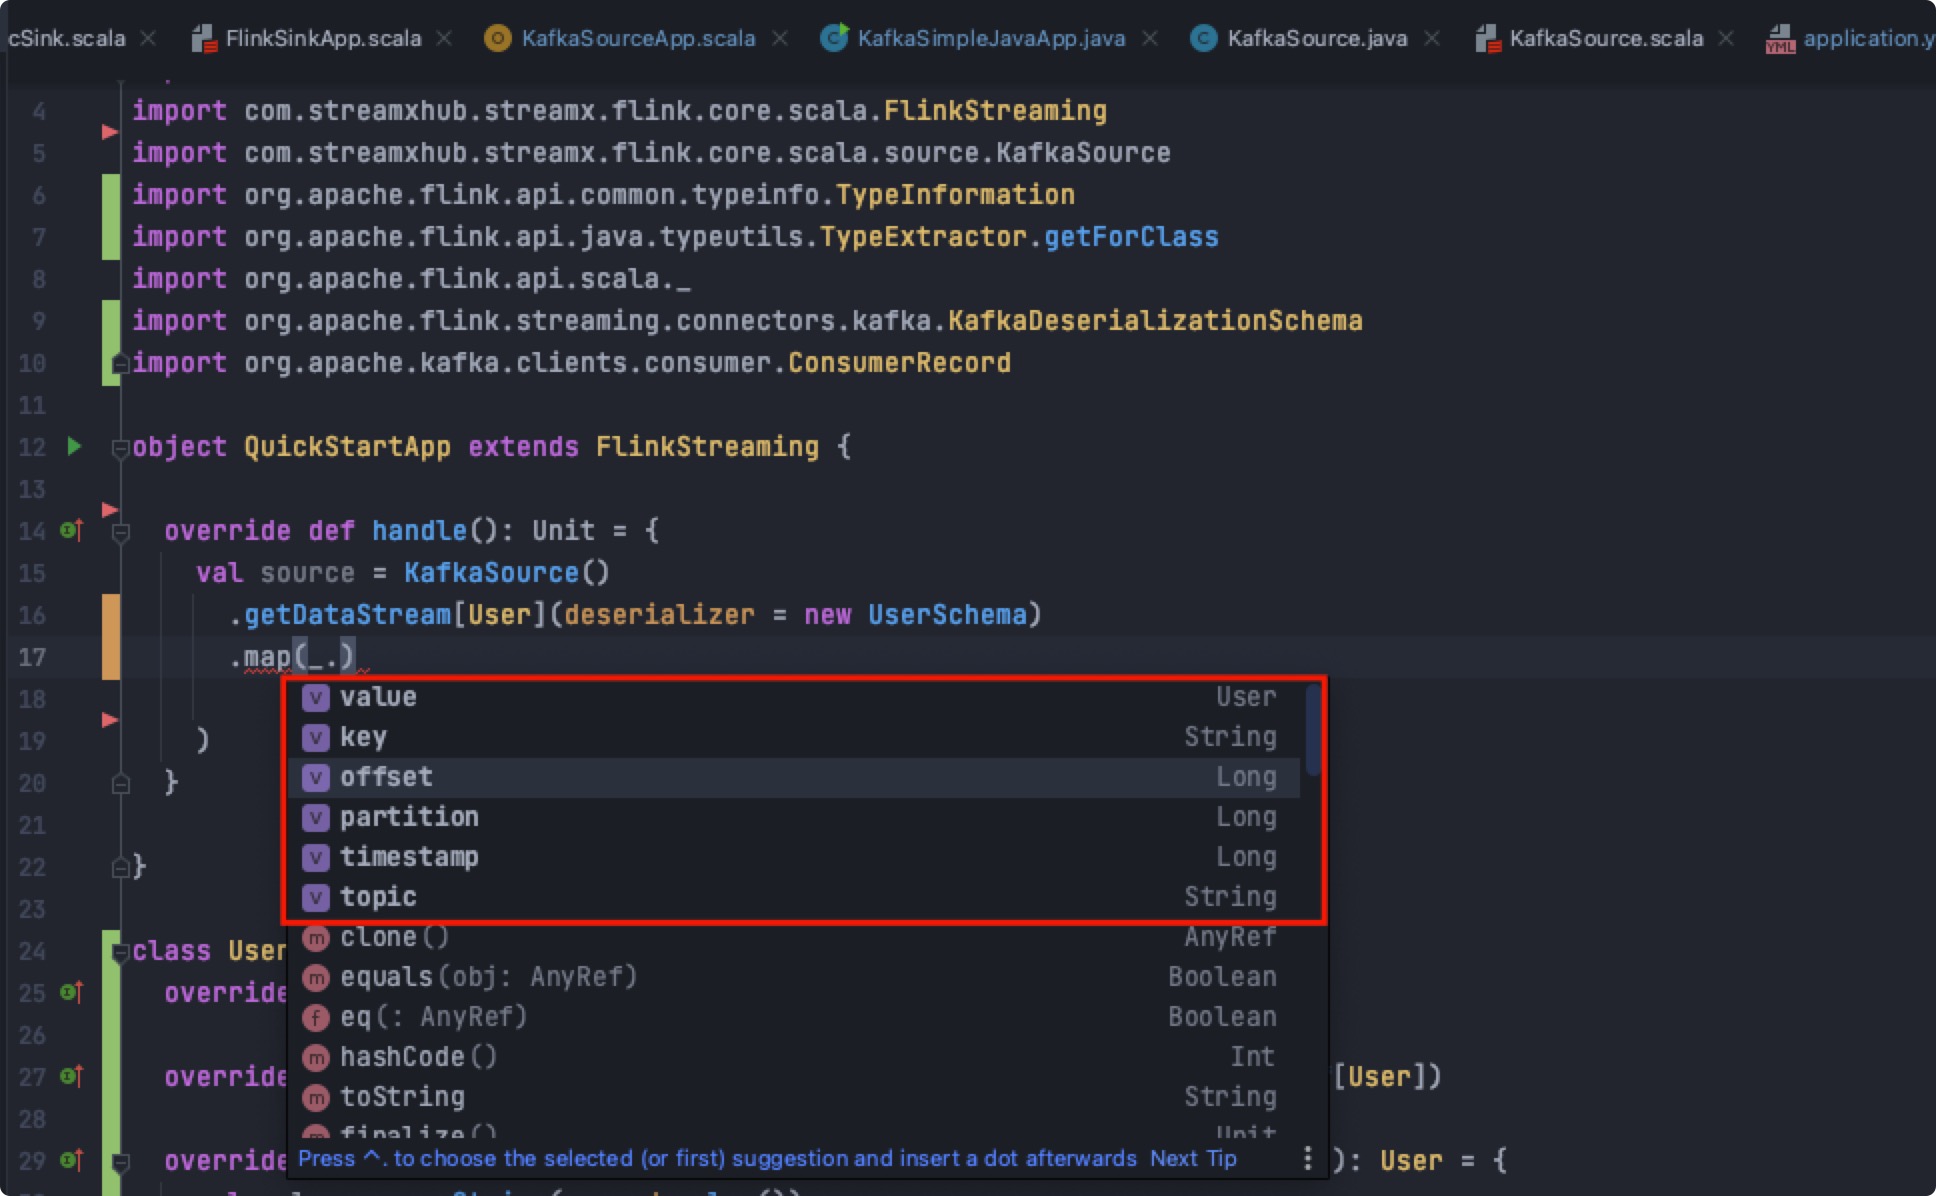
Task: Click three-dot options icon in completion popup
Action: (x=1307, y=1158)
